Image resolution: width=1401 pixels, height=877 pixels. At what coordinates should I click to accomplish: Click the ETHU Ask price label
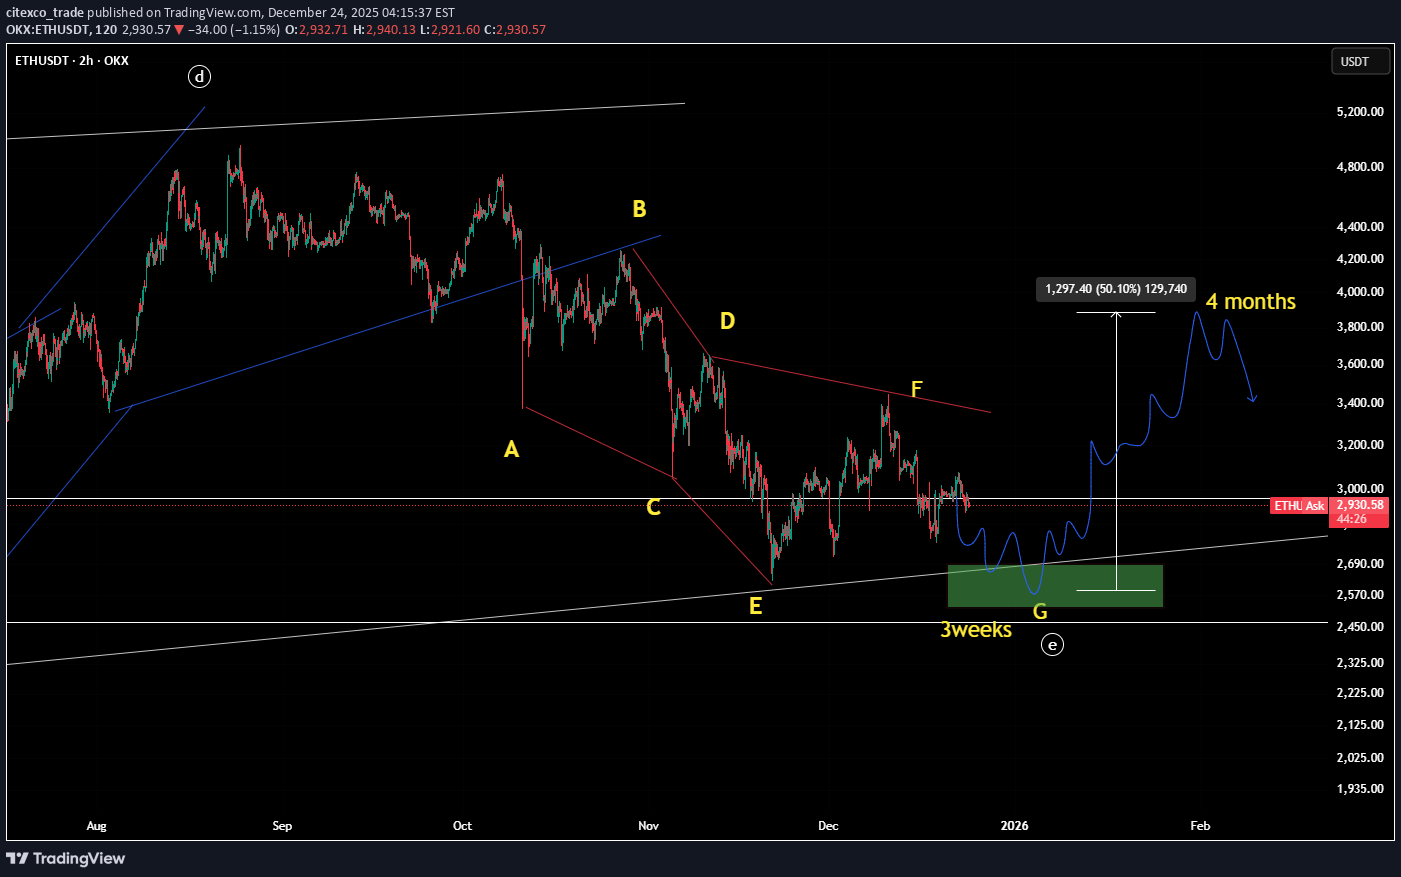pos(1298,506)
